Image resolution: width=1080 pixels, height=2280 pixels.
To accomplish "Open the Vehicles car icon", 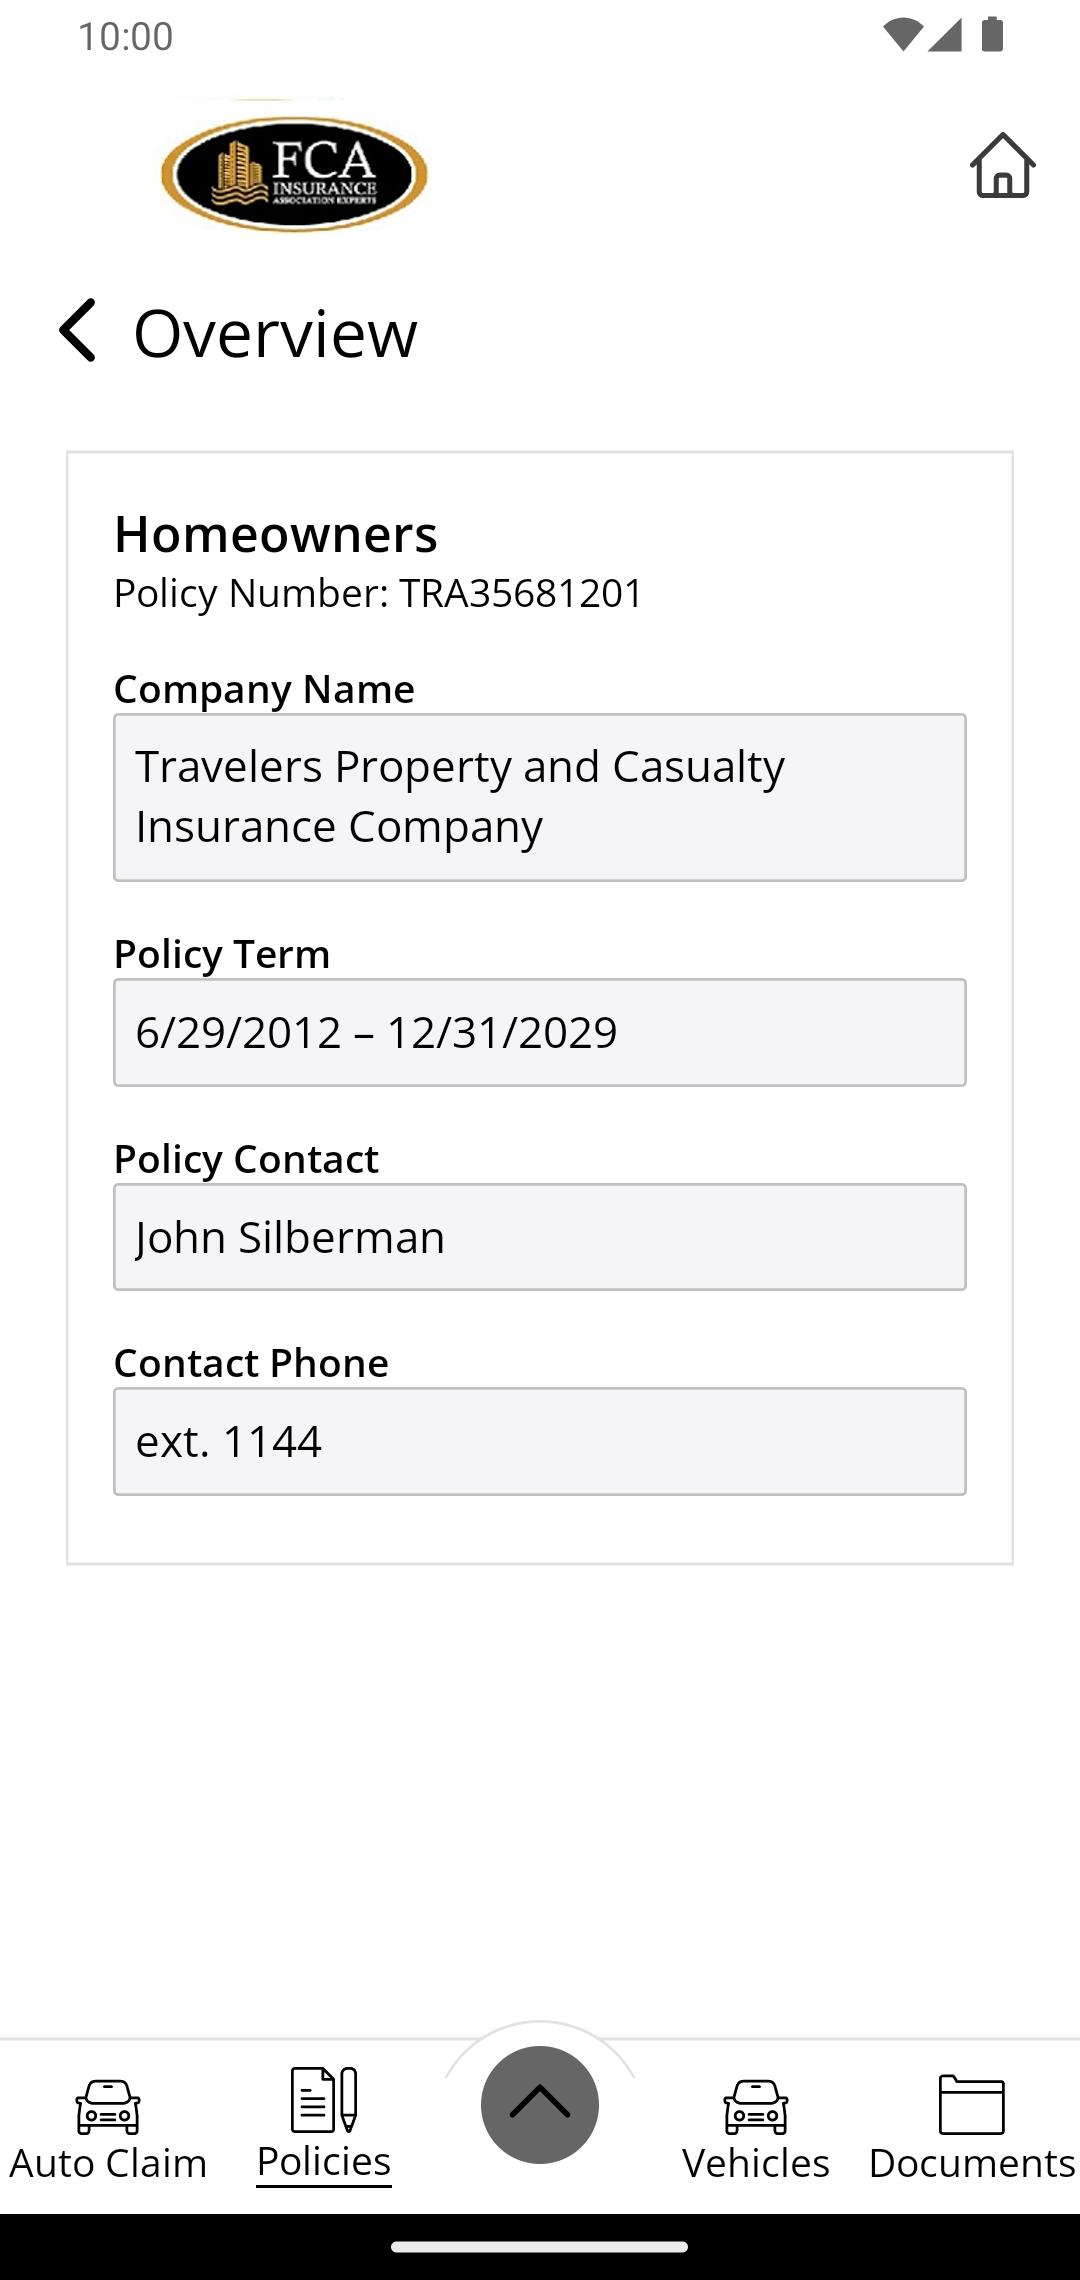I will click(x=756, y=2106).
